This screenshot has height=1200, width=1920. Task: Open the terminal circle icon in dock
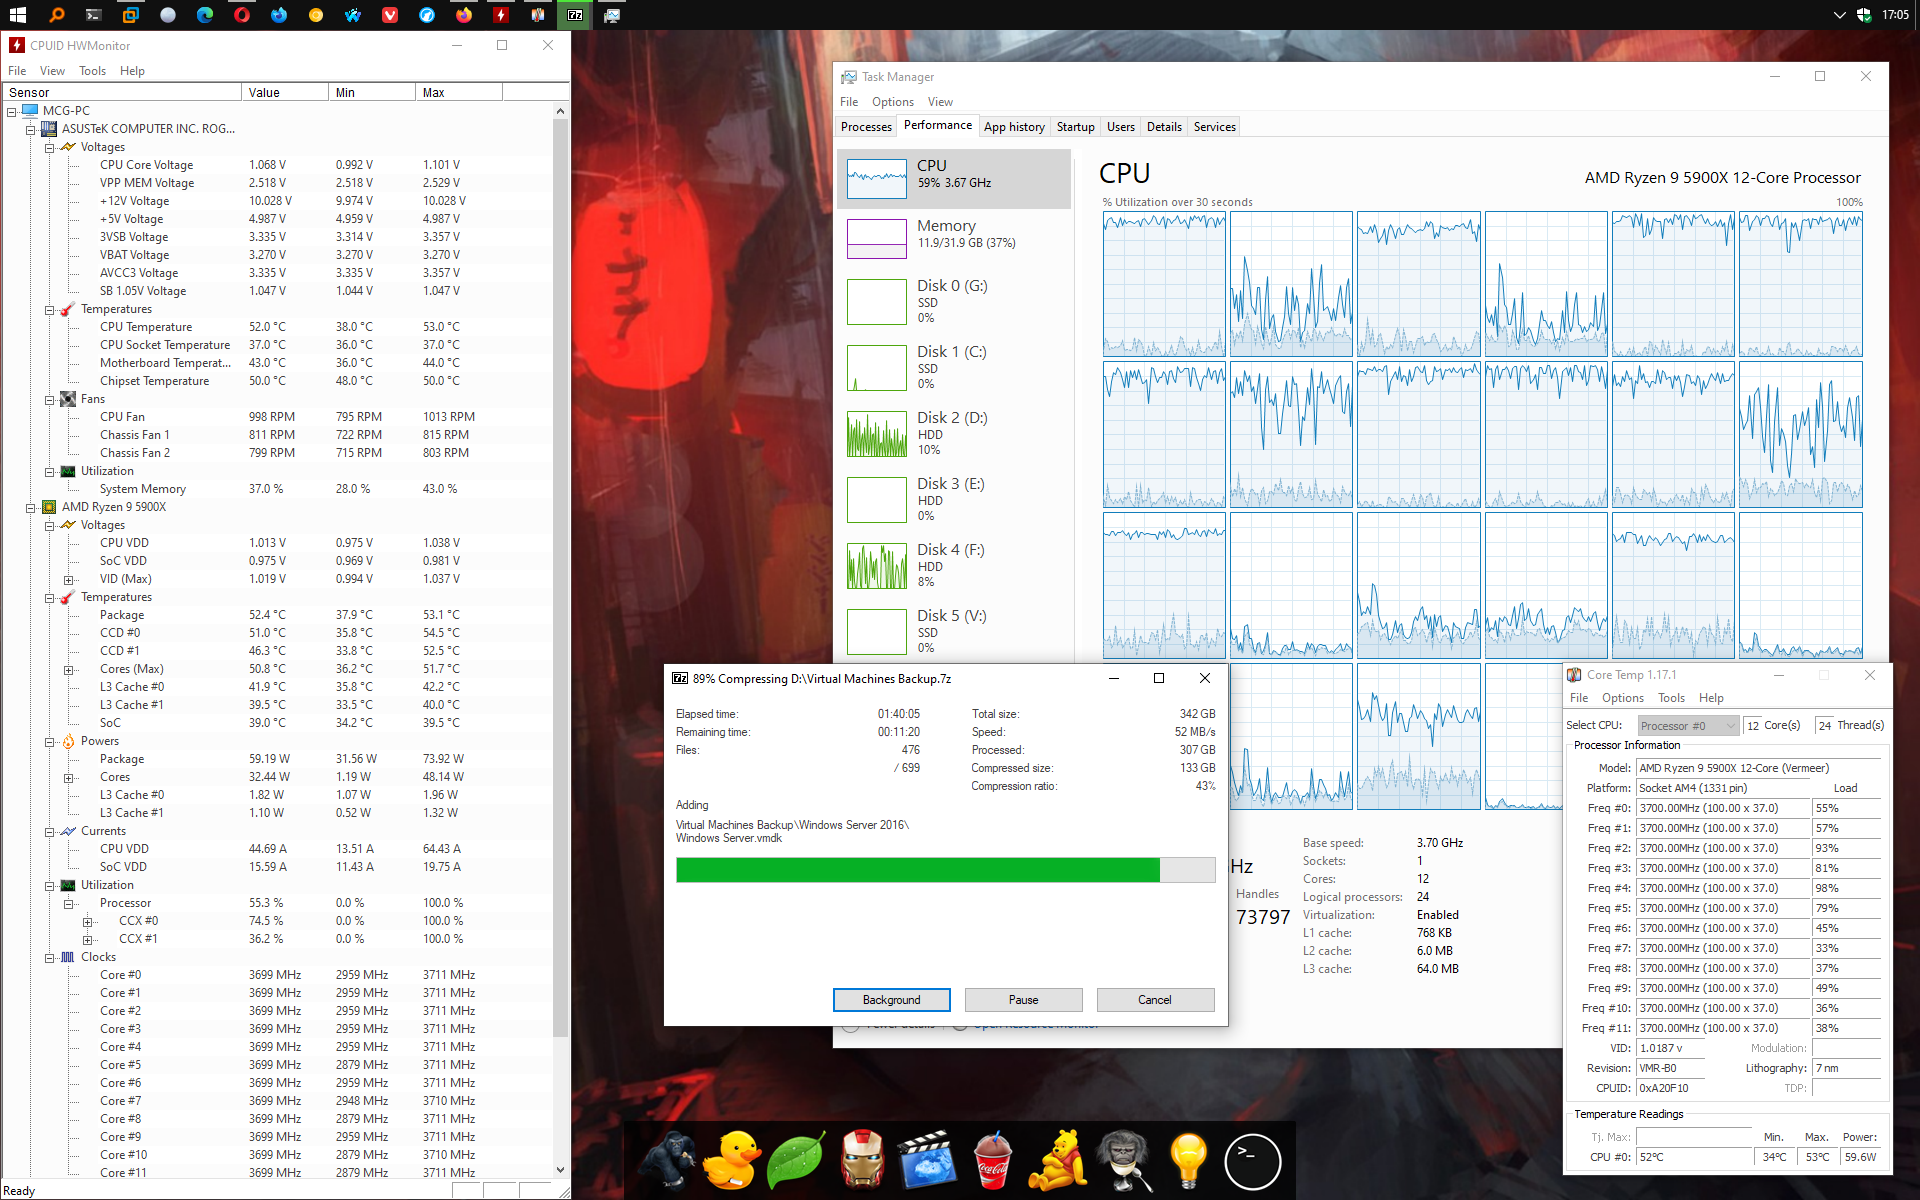[x=1252, y=1161]
